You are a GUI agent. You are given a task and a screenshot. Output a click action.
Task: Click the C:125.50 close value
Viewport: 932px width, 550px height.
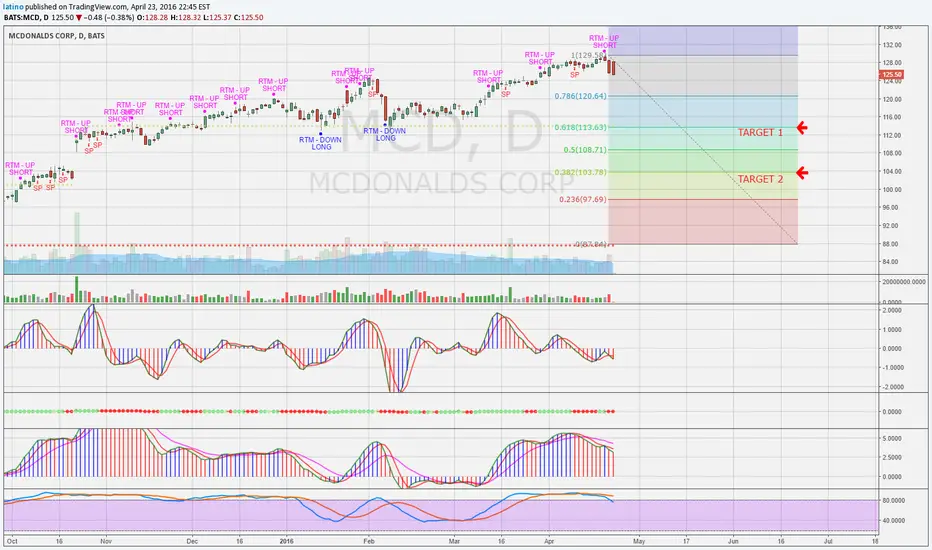point(250,17)
